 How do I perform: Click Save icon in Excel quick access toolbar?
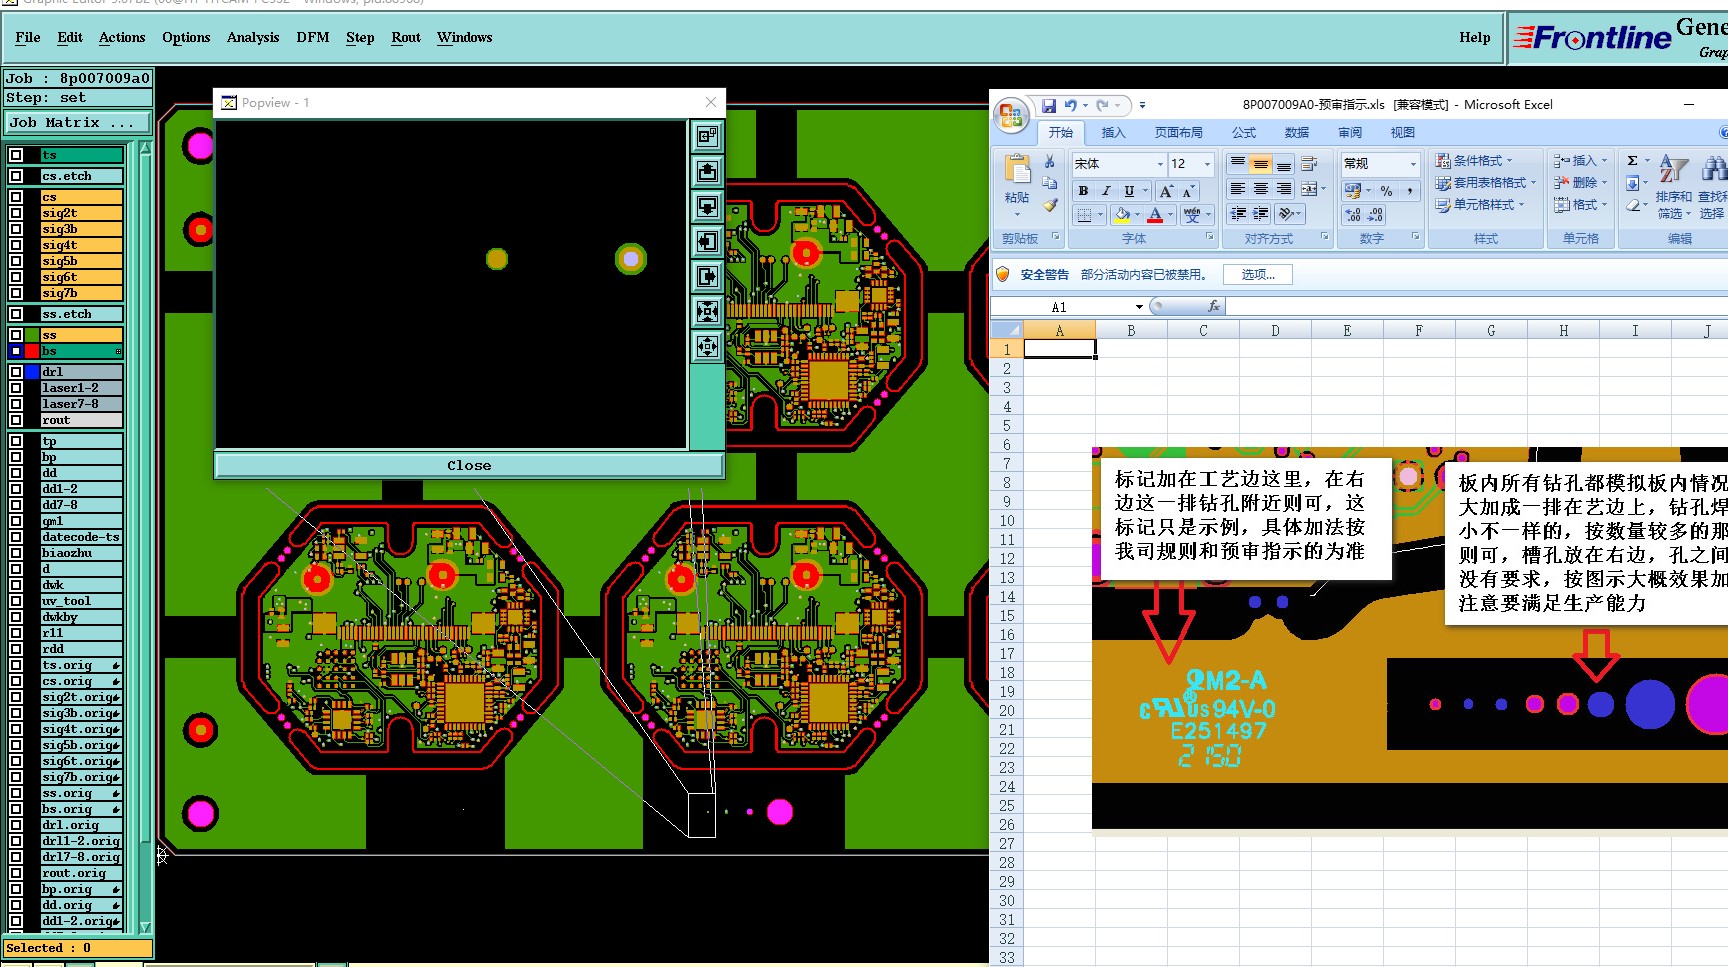coord(1048,105)
